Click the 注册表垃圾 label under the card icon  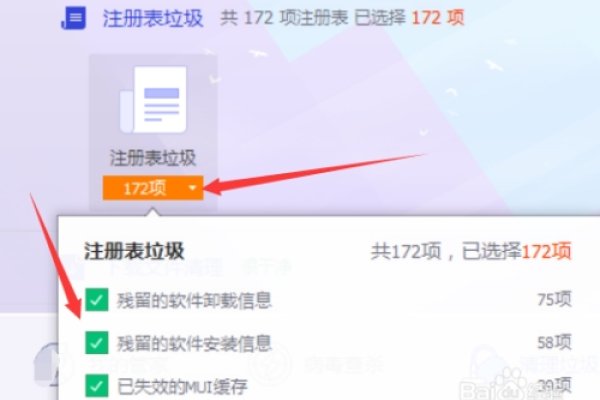tap(153, 158)
